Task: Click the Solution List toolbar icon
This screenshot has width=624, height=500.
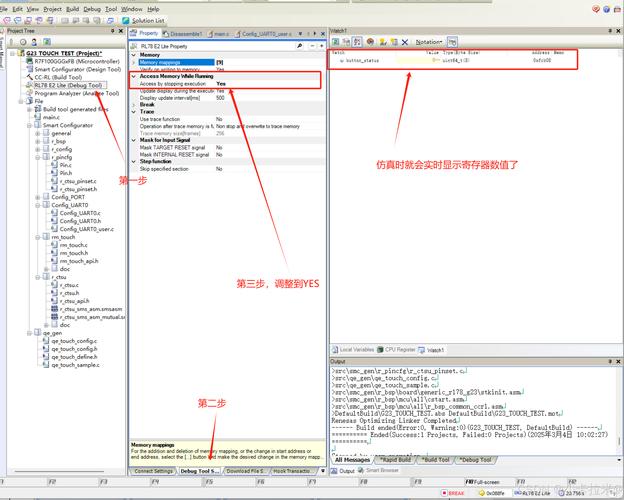Action: 150,19
